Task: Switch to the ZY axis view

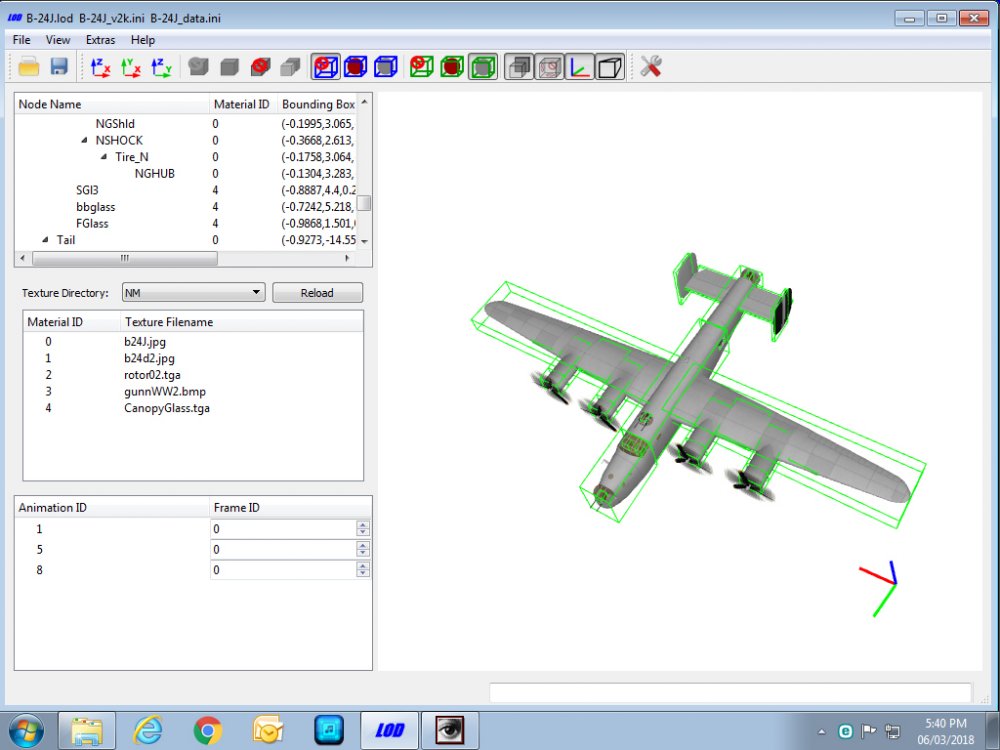Action: (x=161, y=66)
